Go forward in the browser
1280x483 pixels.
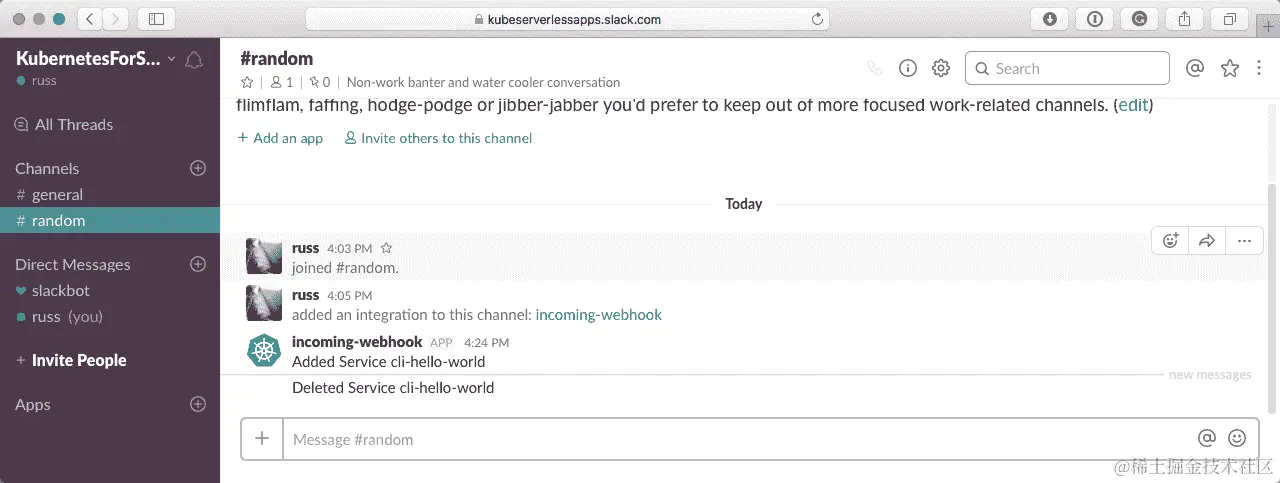(116, 18)
